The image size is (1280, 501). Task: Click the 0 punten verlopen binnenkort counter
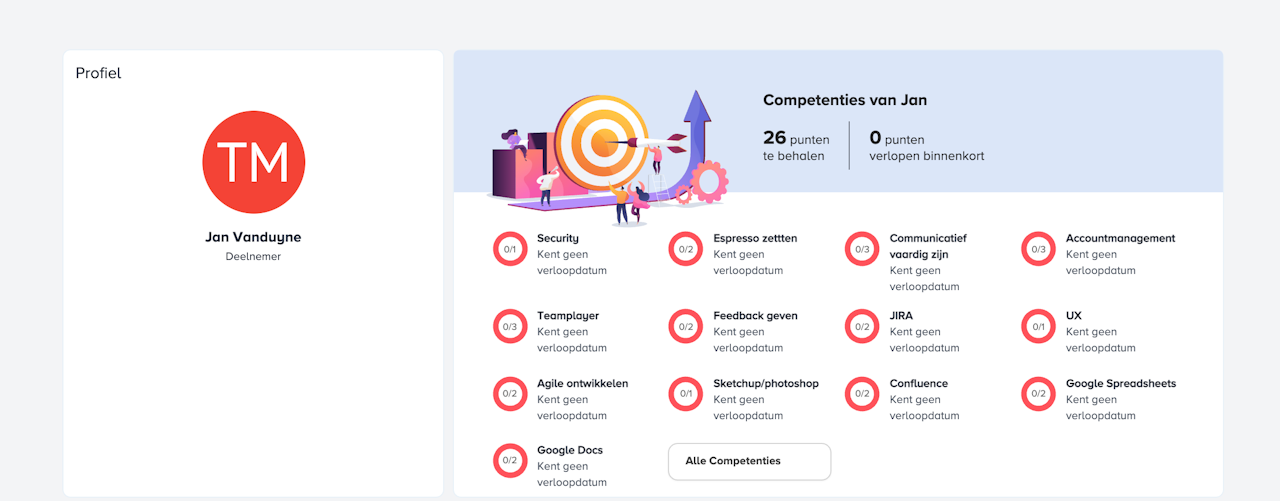pos(926,146)
